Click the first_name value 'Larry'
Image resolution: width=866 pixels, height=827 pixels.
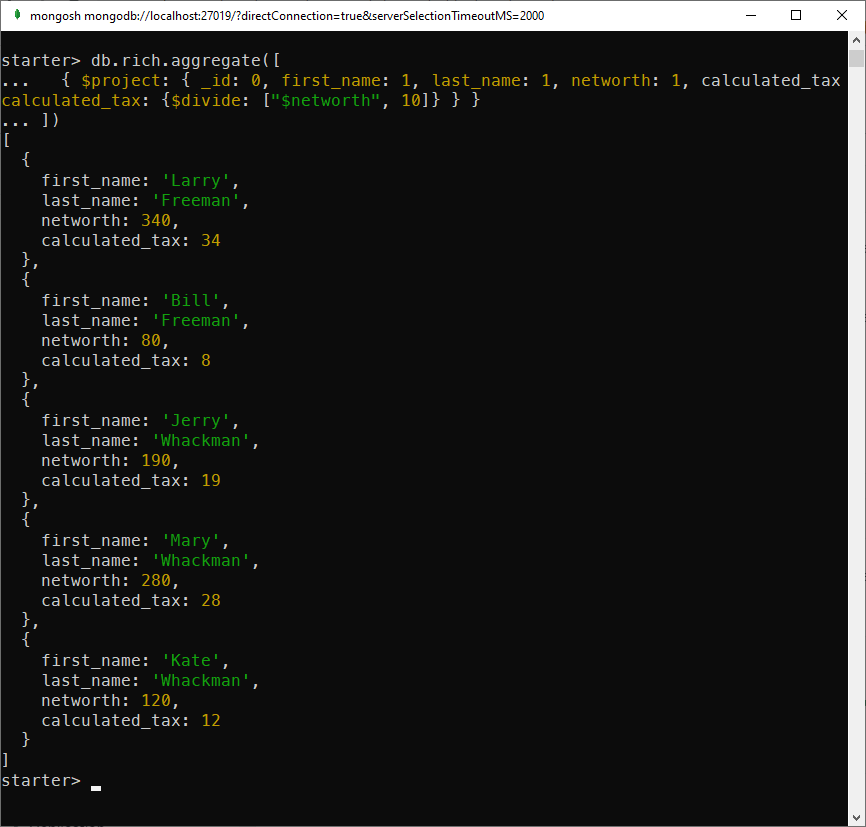click(196, 181)
